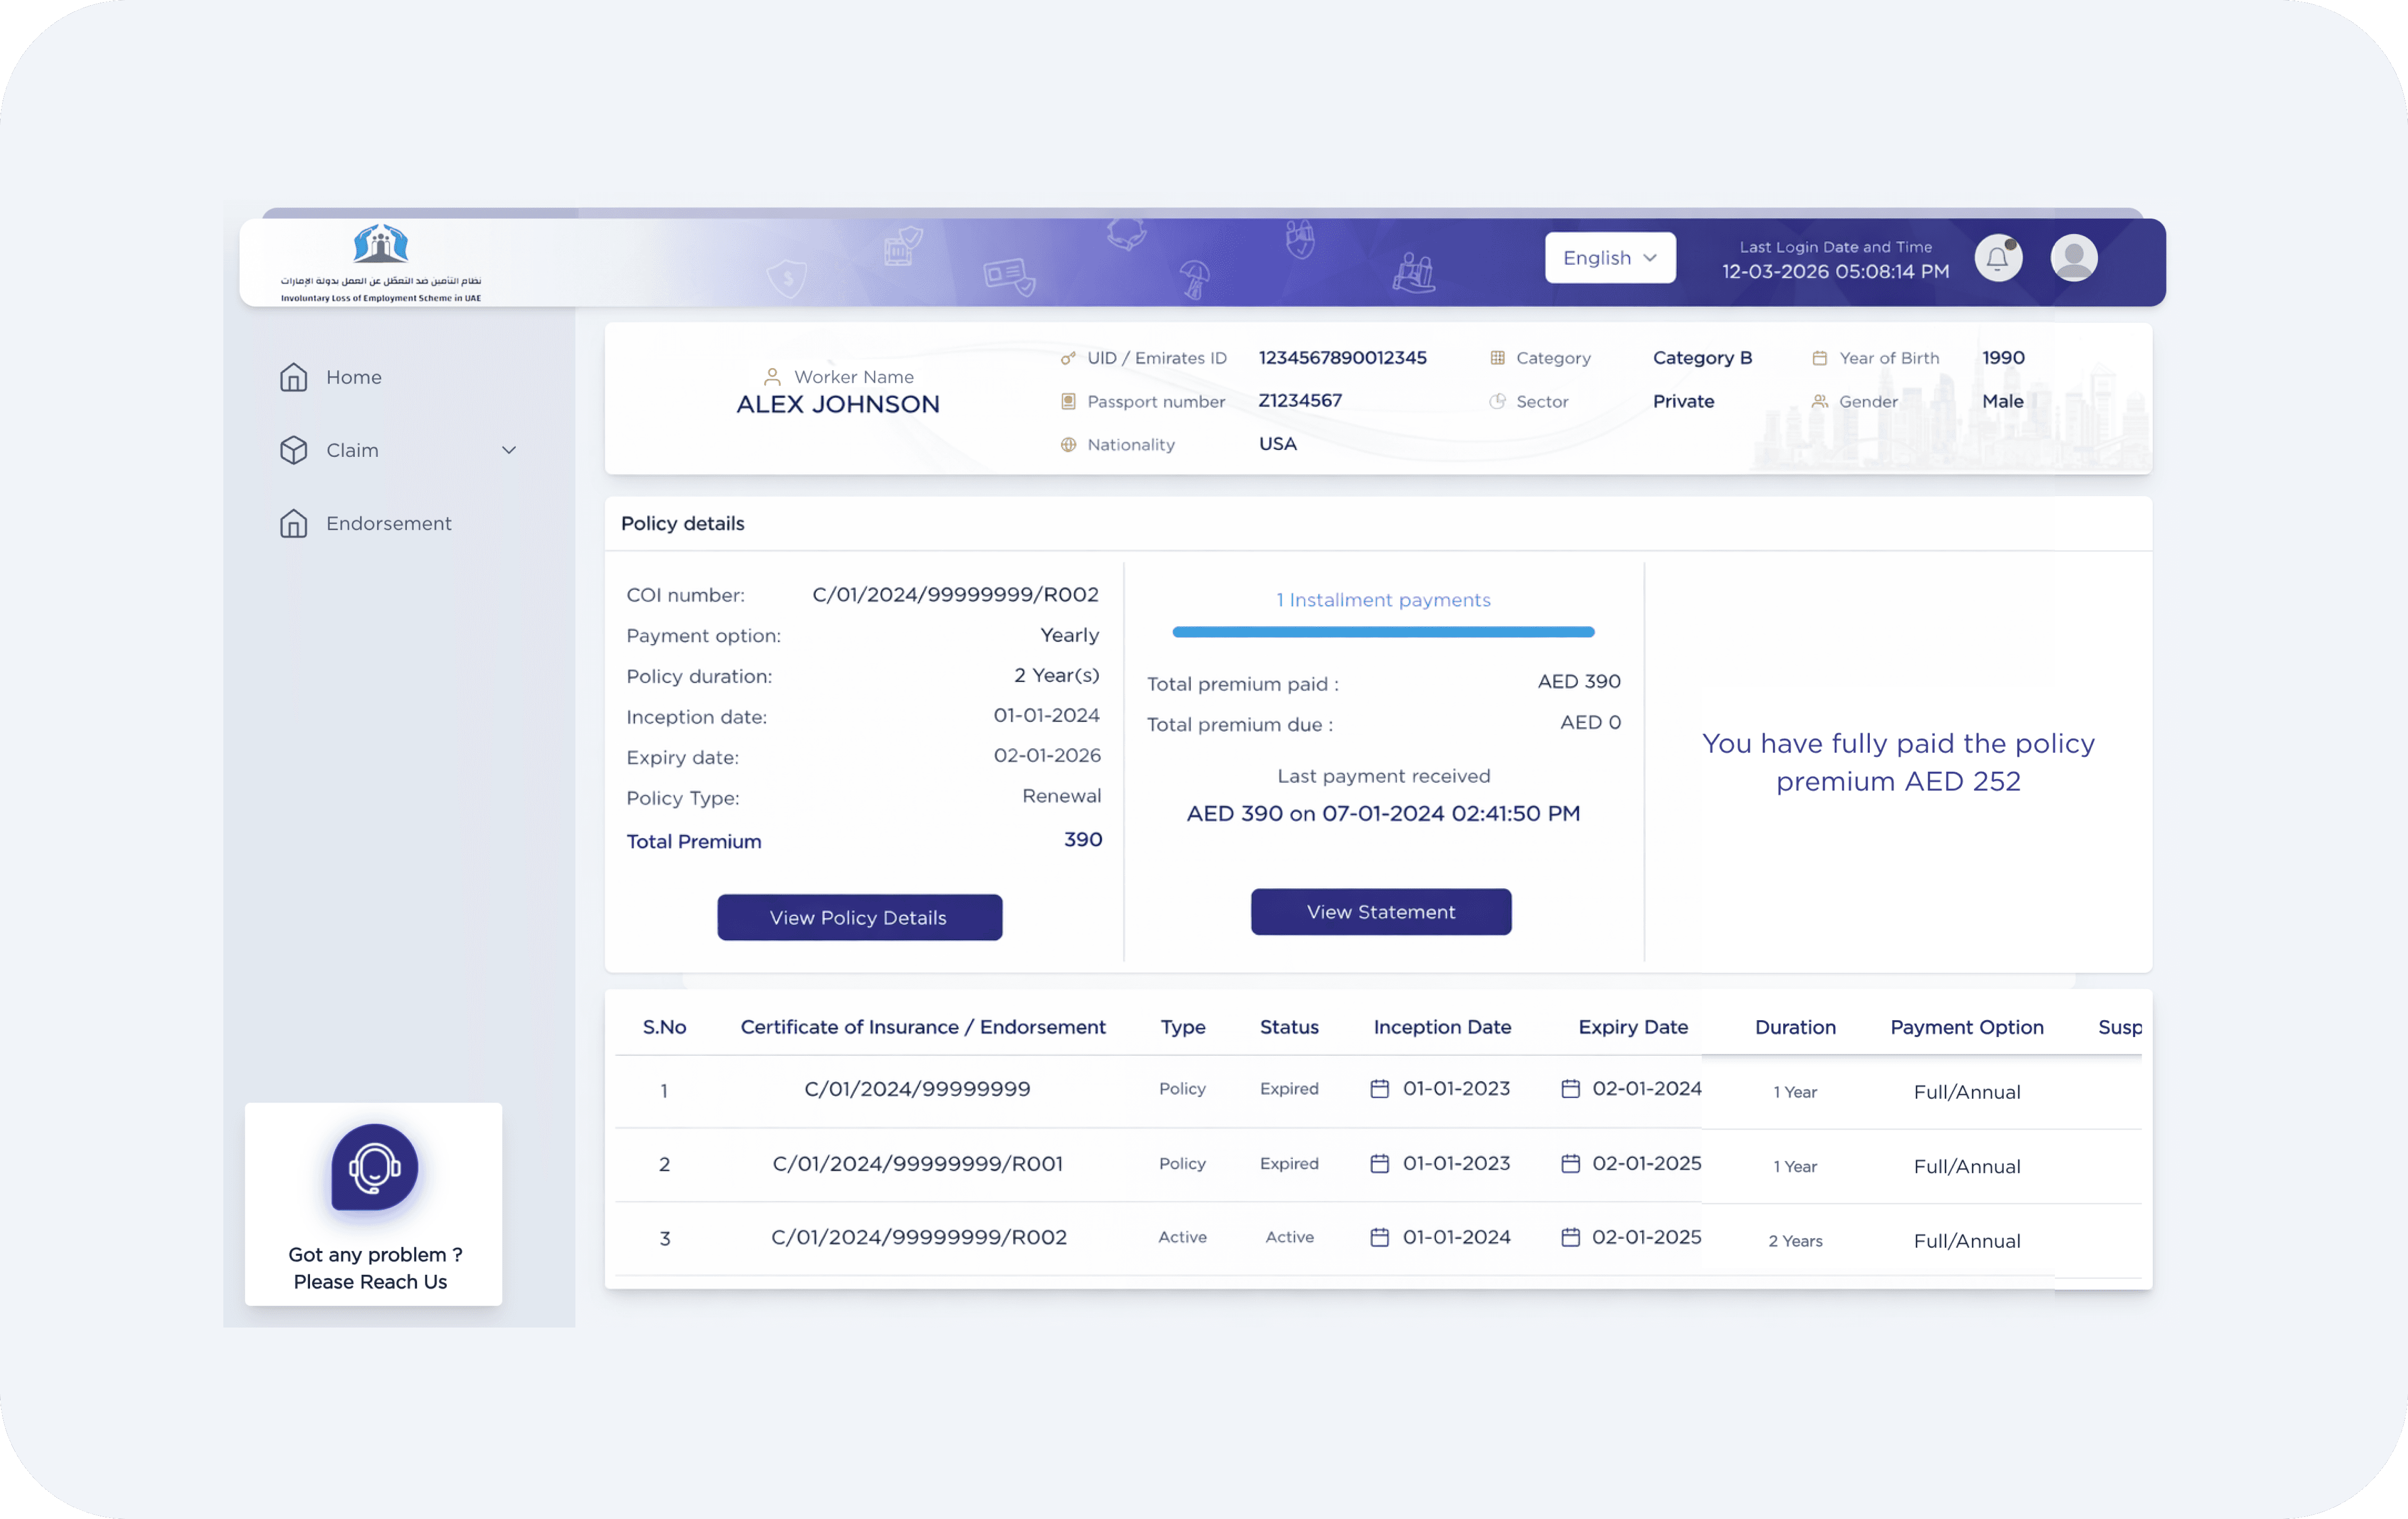2408x1519 pixels.
Task: Click the notification bell icon
Action: [x=1997, y=259]
